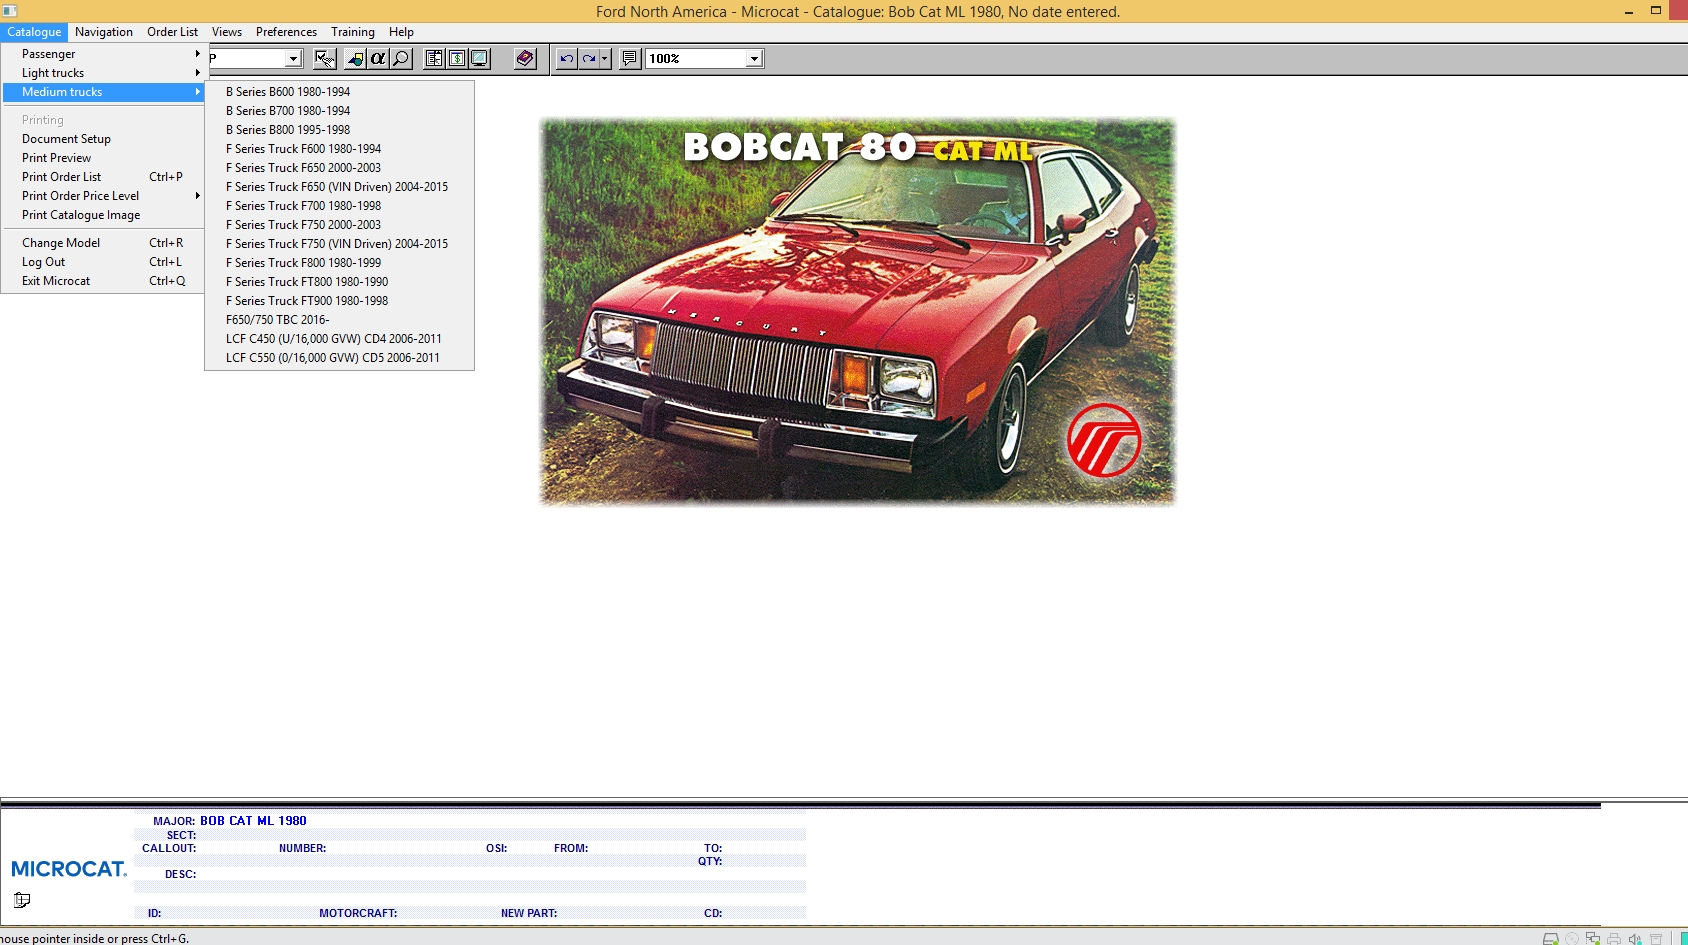
Task: Choose Change Model menu entry
Action: [103, 243]
